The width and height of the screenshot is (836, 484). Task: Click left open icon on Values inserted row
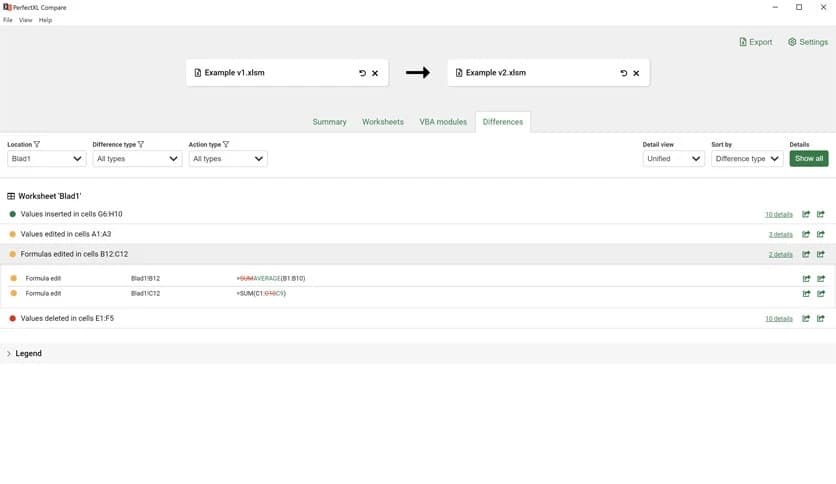806,214
